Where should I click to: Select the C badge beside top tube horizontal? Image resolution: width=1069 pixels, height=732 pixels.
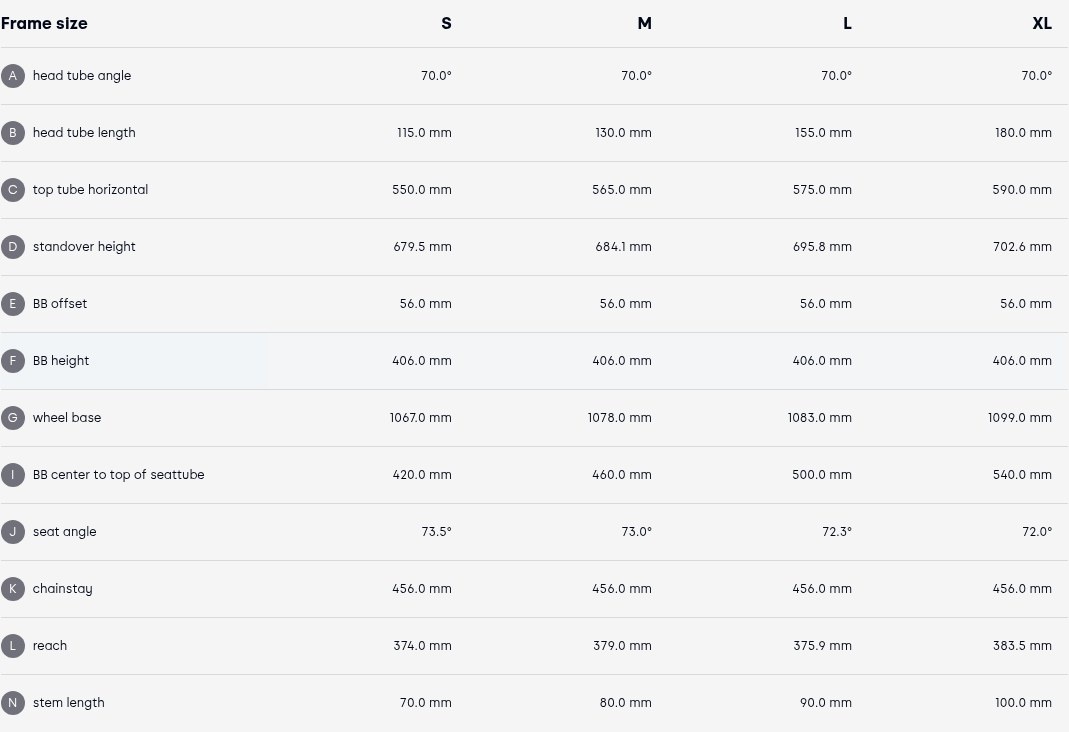12,190
